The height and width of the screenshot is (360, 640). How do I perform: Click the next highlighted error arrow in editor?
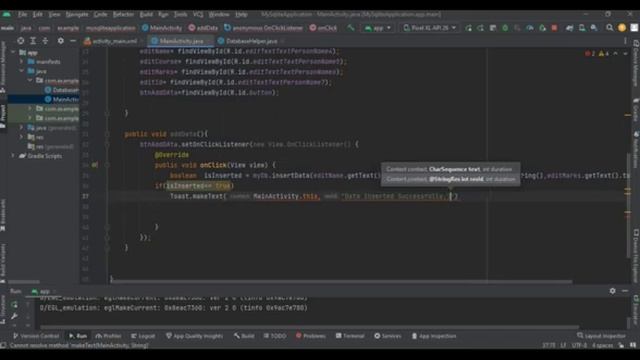pyautogui.click(x=625, y=53)
